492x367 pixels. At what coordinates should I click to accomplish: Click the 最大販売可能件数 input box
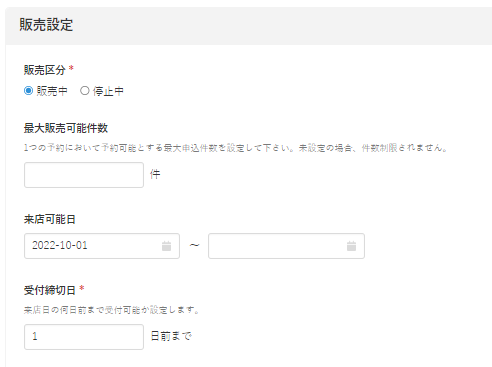84,175
